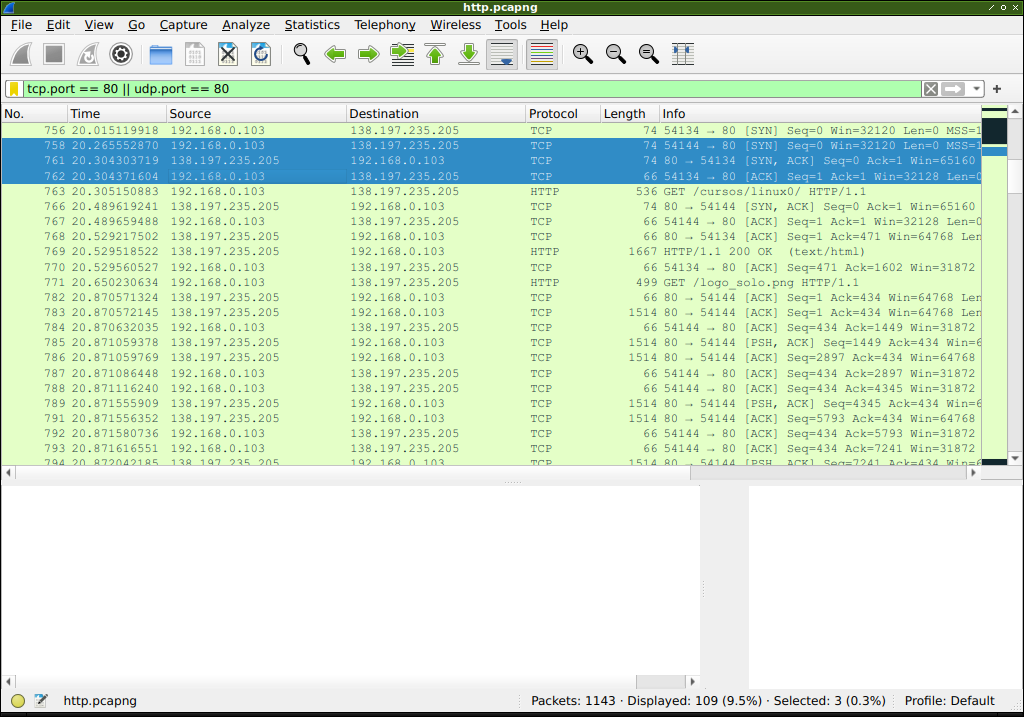Screen dimensions: 1024x717
Task: Open the display filter history dropdown
Action: (x=976, y=89)
